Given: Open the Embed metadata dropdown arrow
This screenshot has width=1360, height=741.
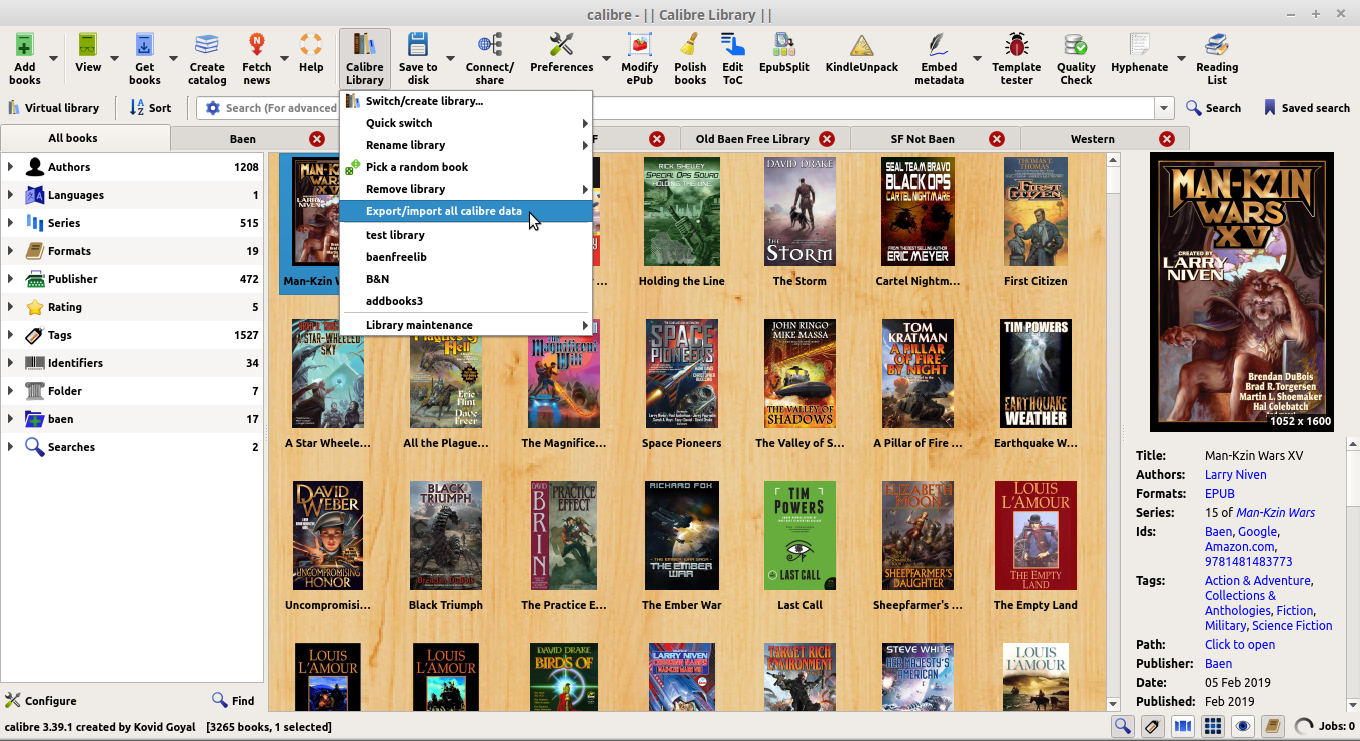Looking at the screenshot, I should (x=977, y=59).
